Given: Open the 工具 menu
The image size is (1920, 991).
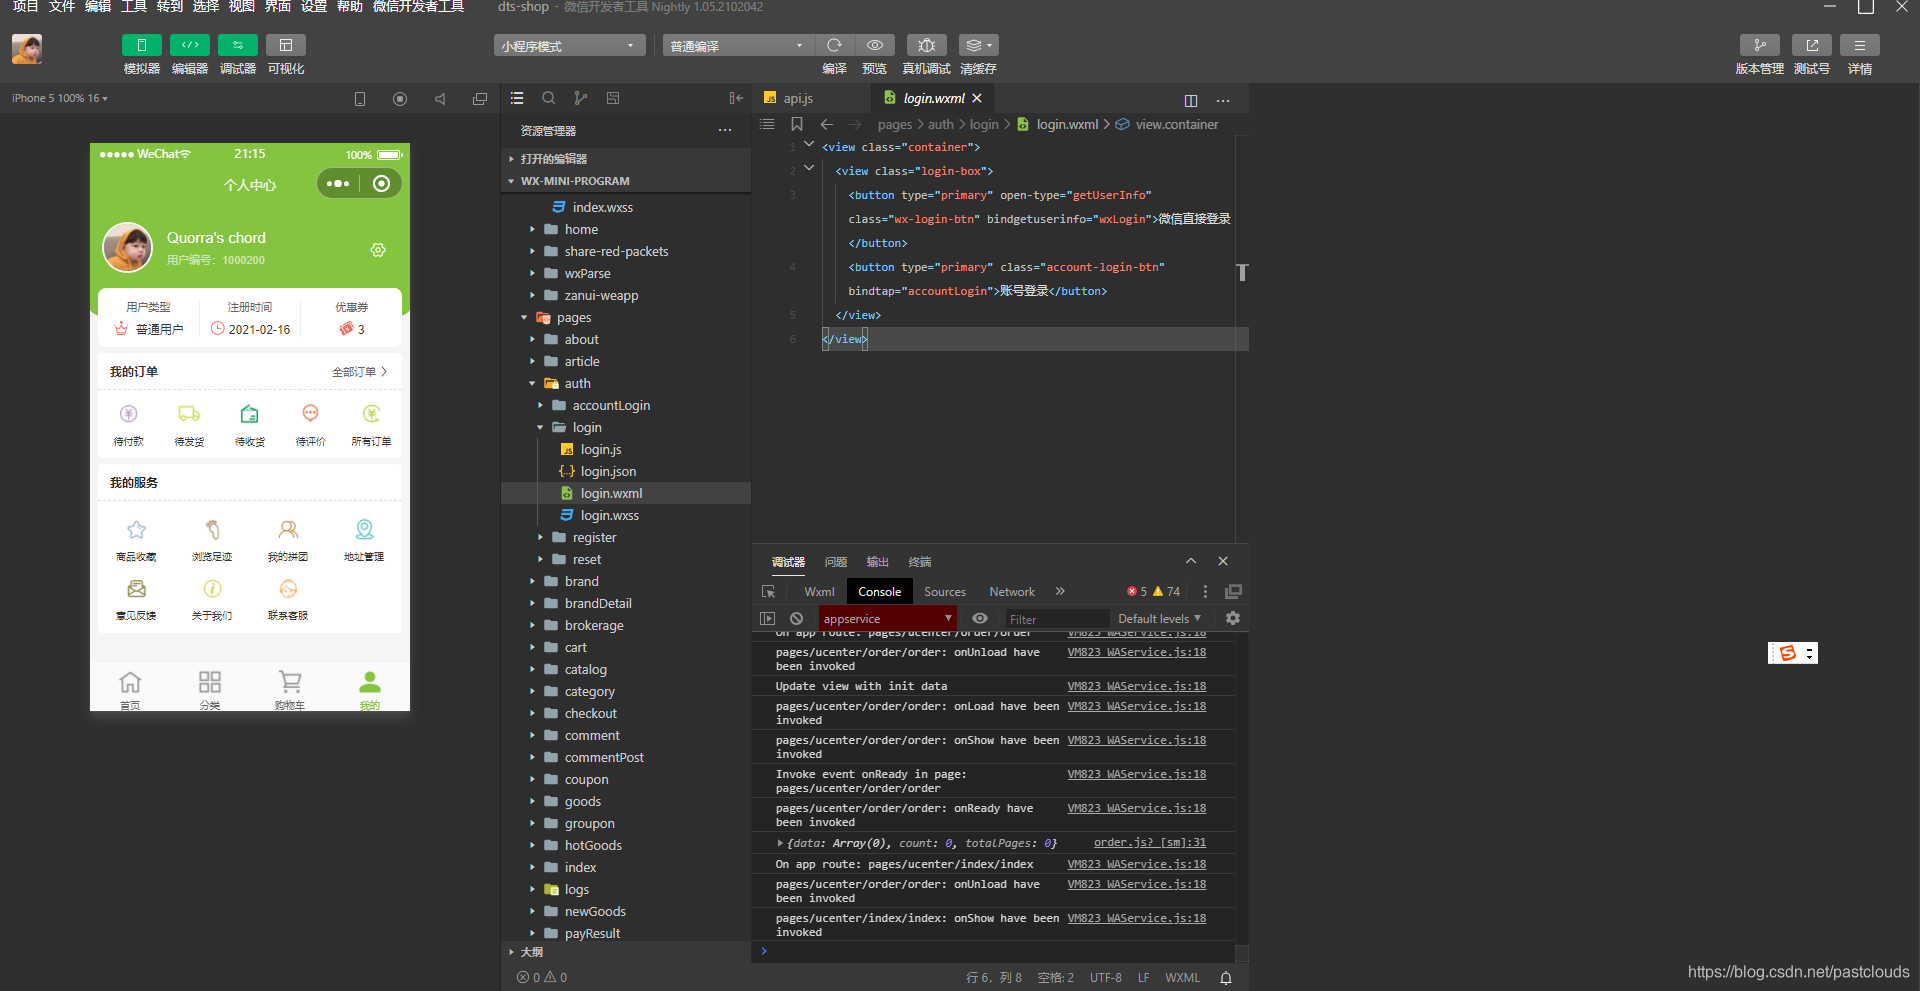Looking at the screenshot, I should 134,7.
